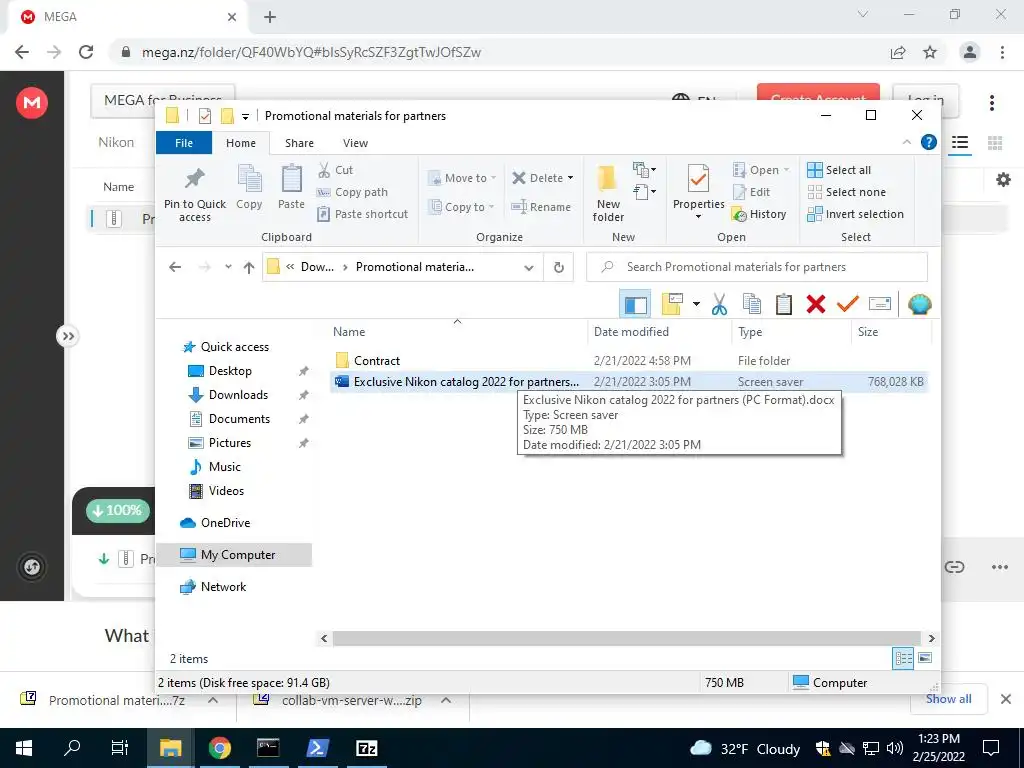Click Copy path in Clipboard group

(353, 192)
